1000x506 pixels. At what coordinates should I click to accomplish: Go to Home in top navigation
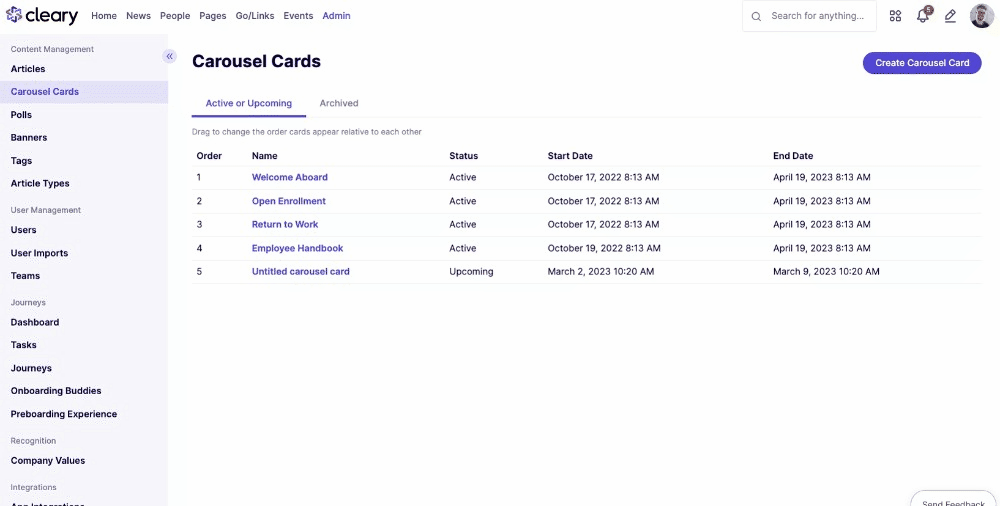click(x=104, y=16)
